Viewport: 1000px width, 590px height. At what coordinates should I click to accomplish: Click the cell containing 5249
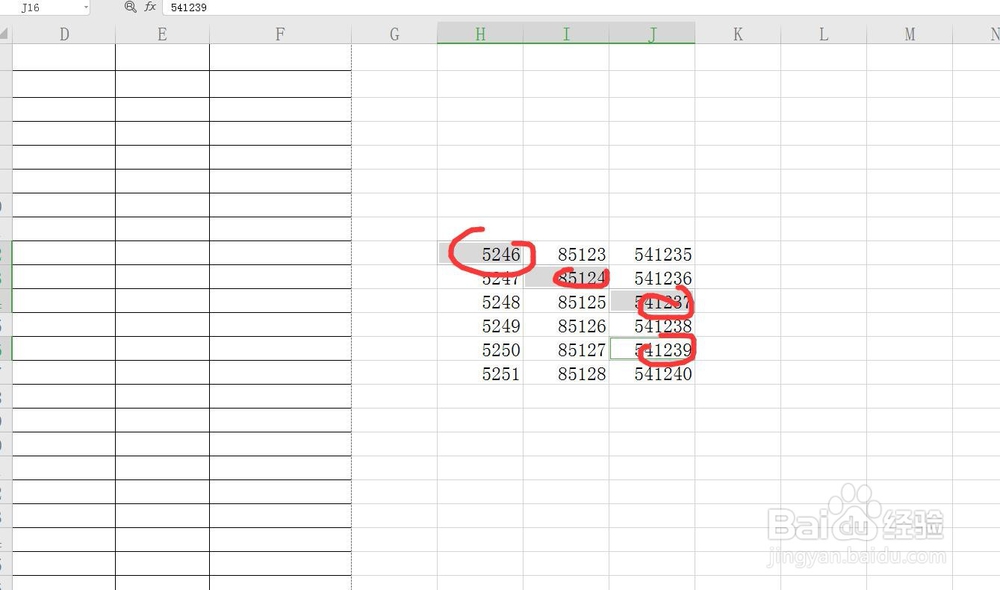coord(480,325)
